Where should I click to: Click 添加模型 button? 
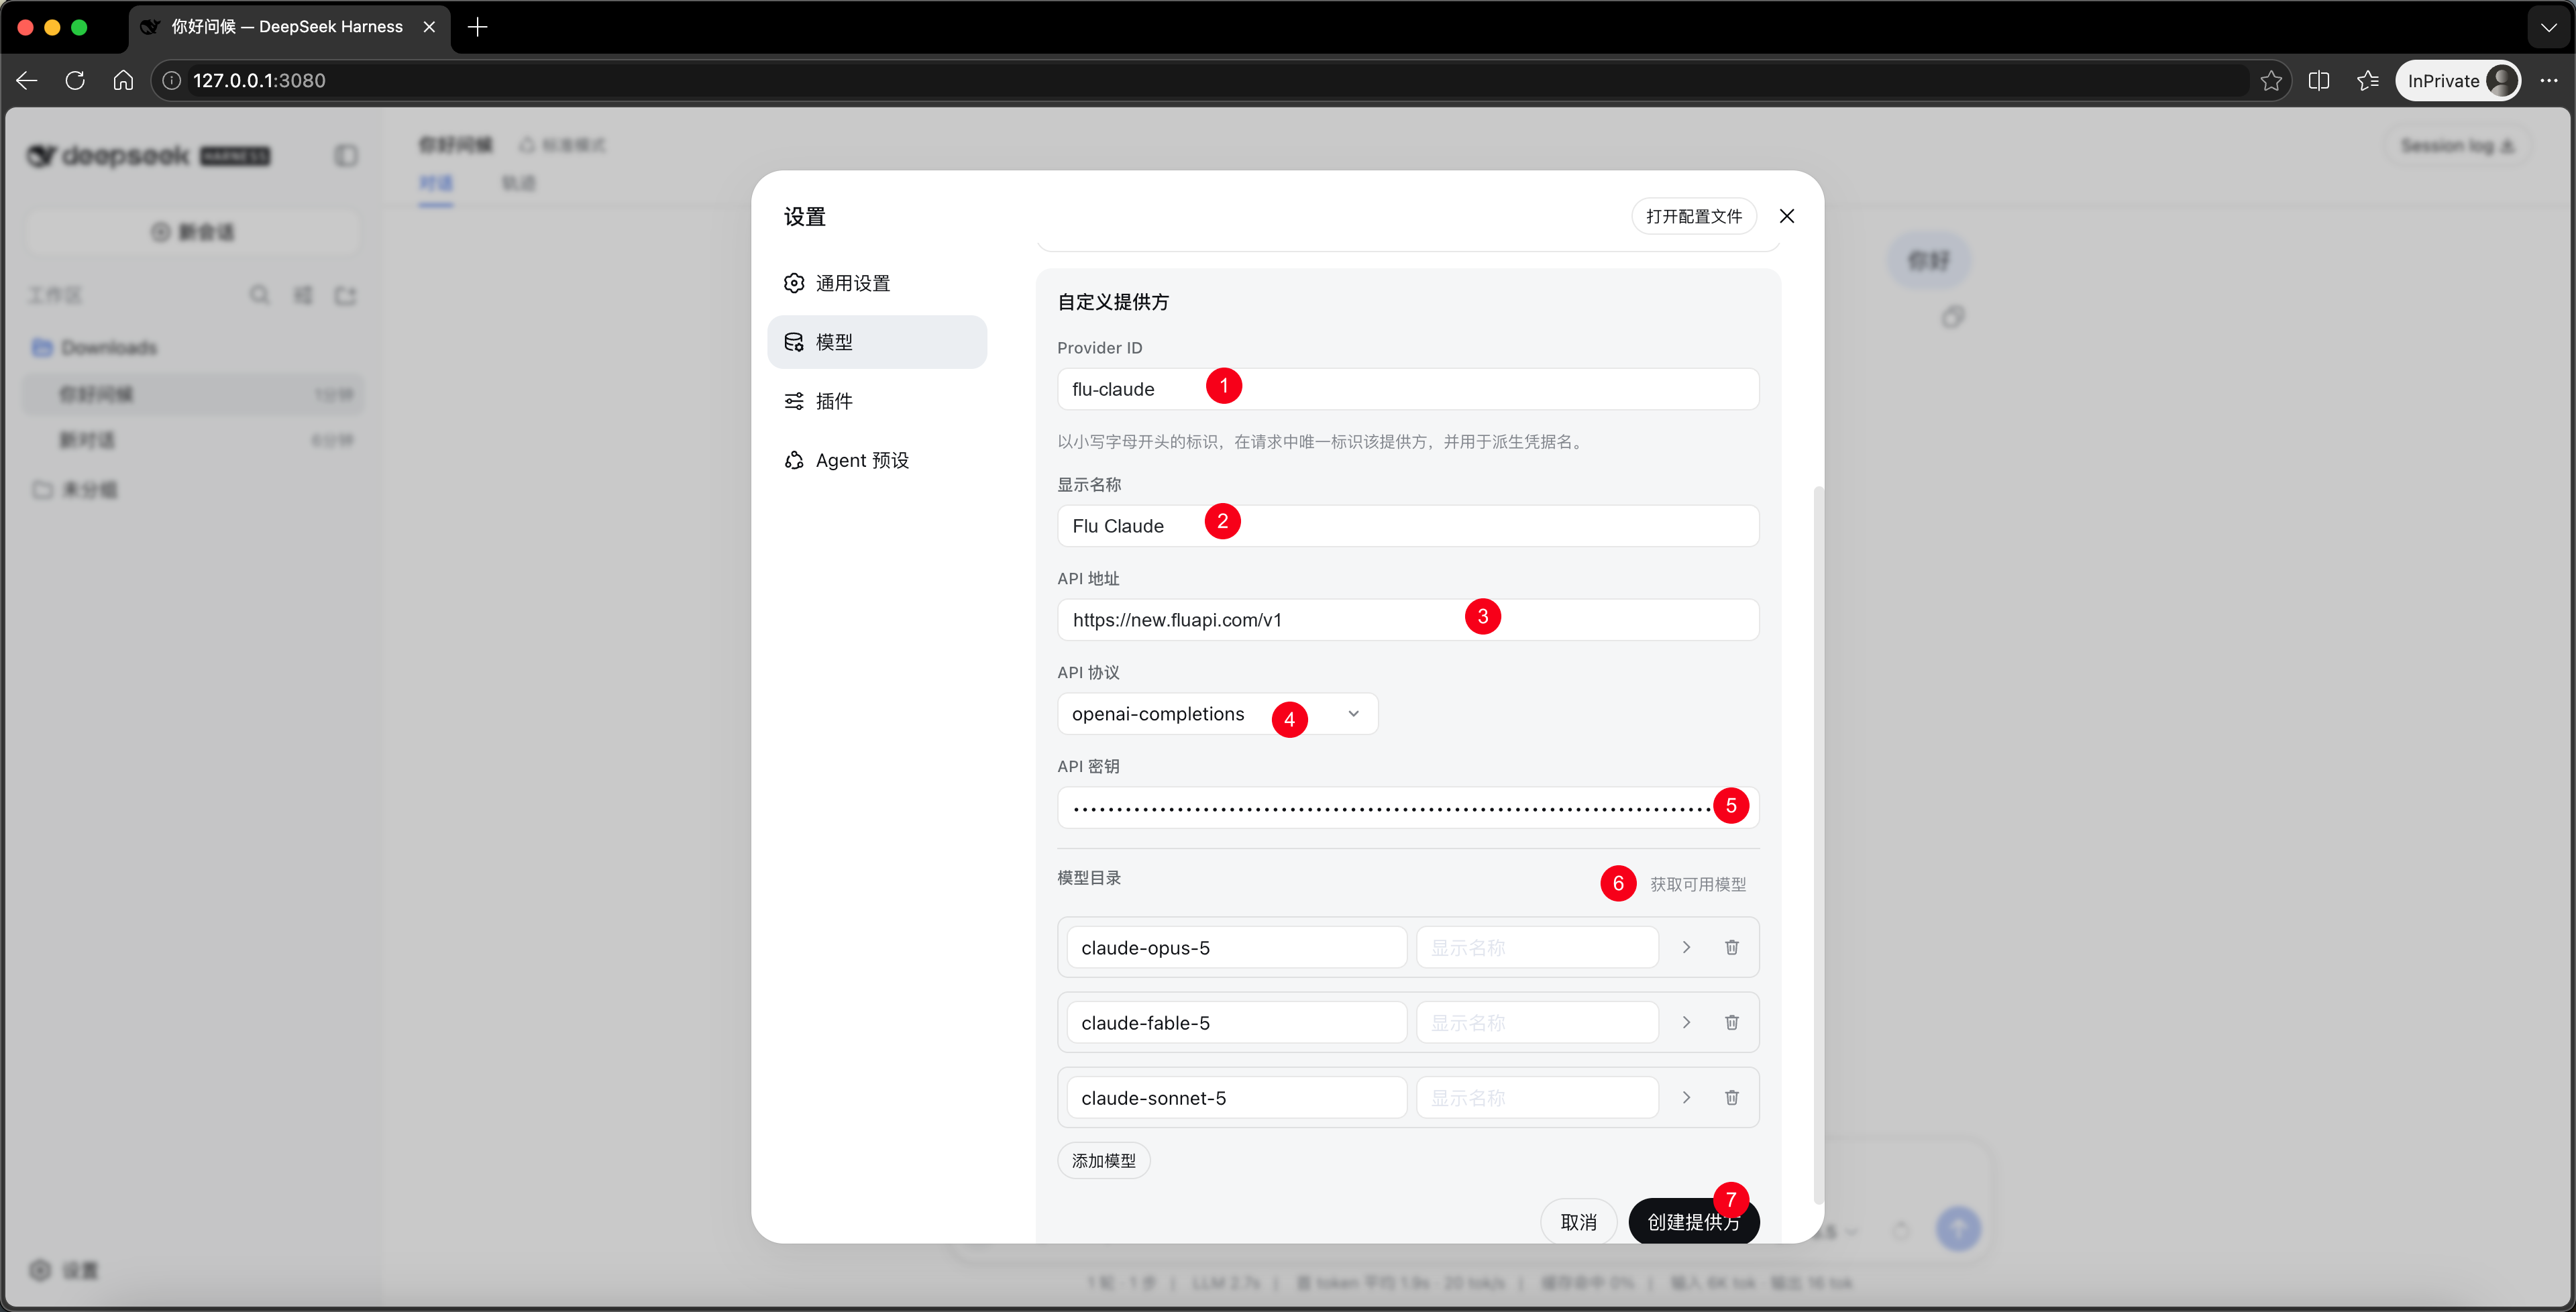click(x=1103, y=1160)
